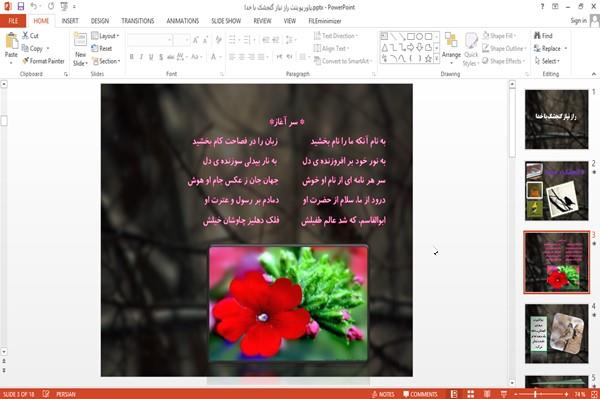Image resolution: width=600 pixels, height=399 pixels.
Task: Toggle Italic formatting
Action: (141, 57)
